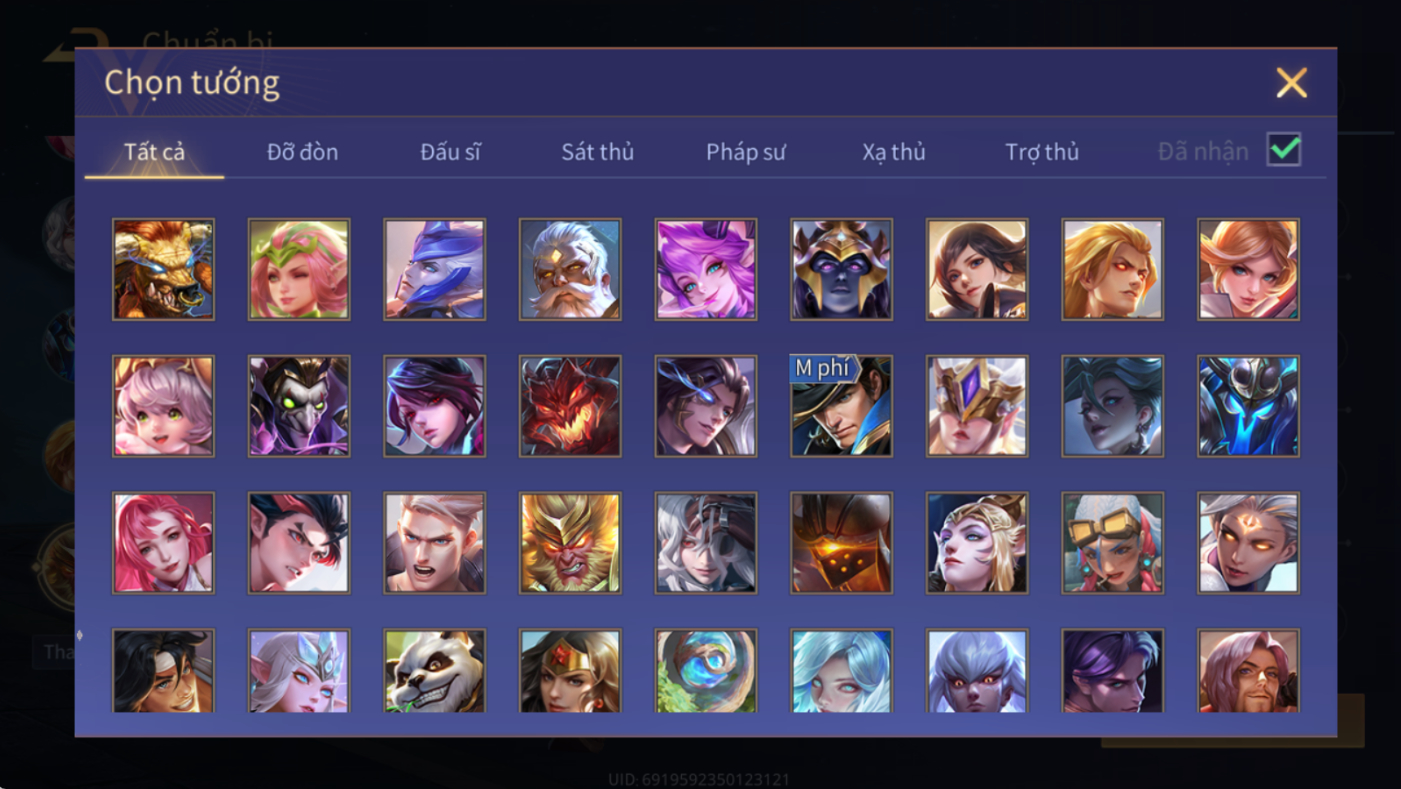Image resolution: width=1401 pixels, height=789 pixels.
Task: Choose the white-bearded old man hero
Action: pyautogui.click(x=570, y=270)
